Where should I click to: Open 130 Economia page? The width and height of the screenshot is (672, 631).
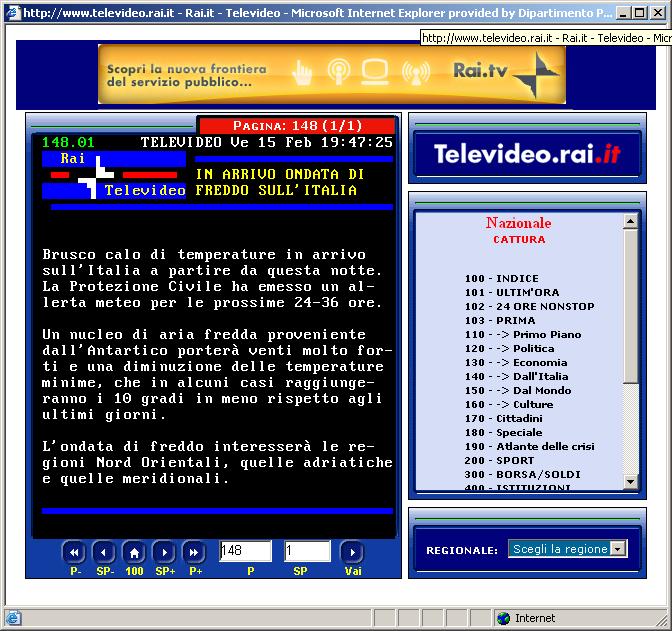click(516, 363)
